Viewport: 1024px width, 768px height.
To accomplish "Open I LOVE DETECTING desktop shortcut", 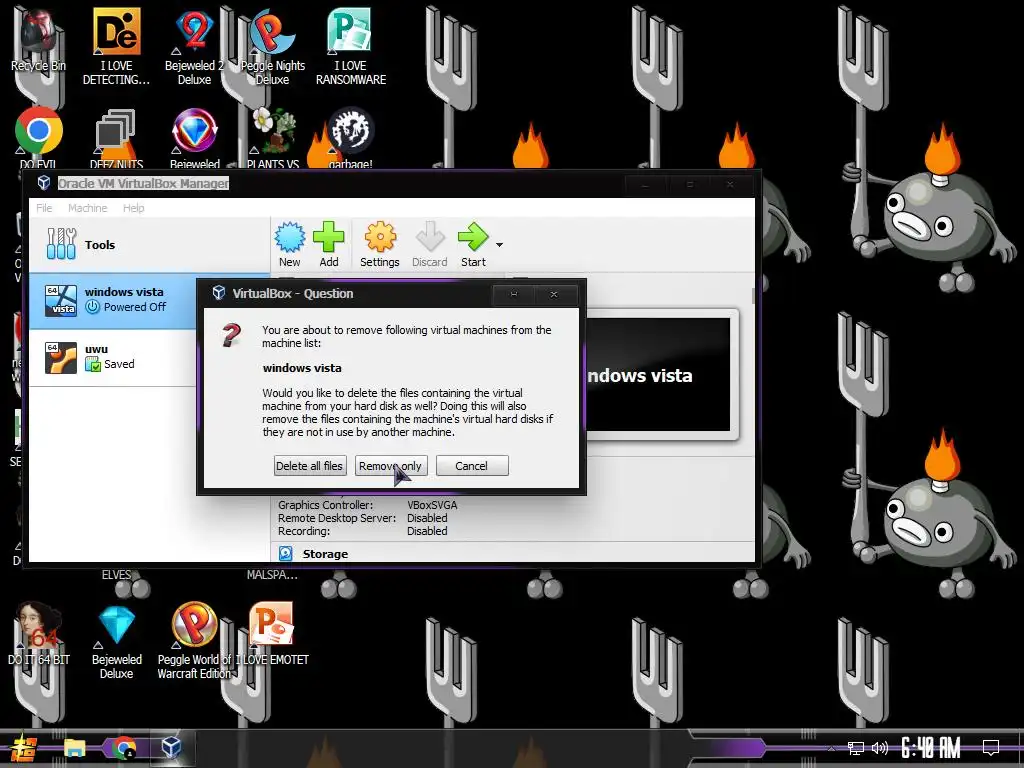I will click(x=116, y=46).
